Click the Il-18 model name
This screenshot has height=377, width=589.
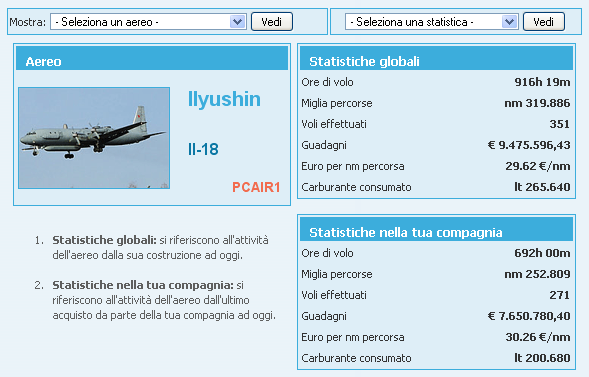pos(203,149)
